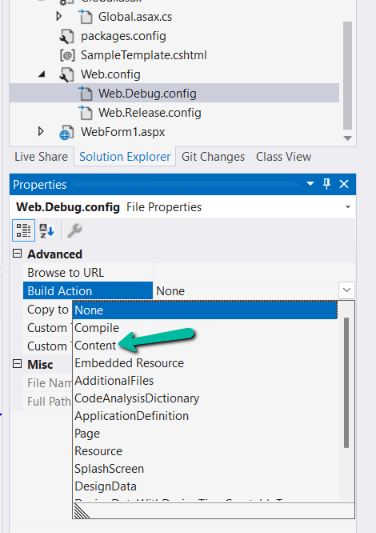Select WebForm1.aspx in Solution Explorer
The height and width of the screenshot is (533, 376).
point(123,132)
